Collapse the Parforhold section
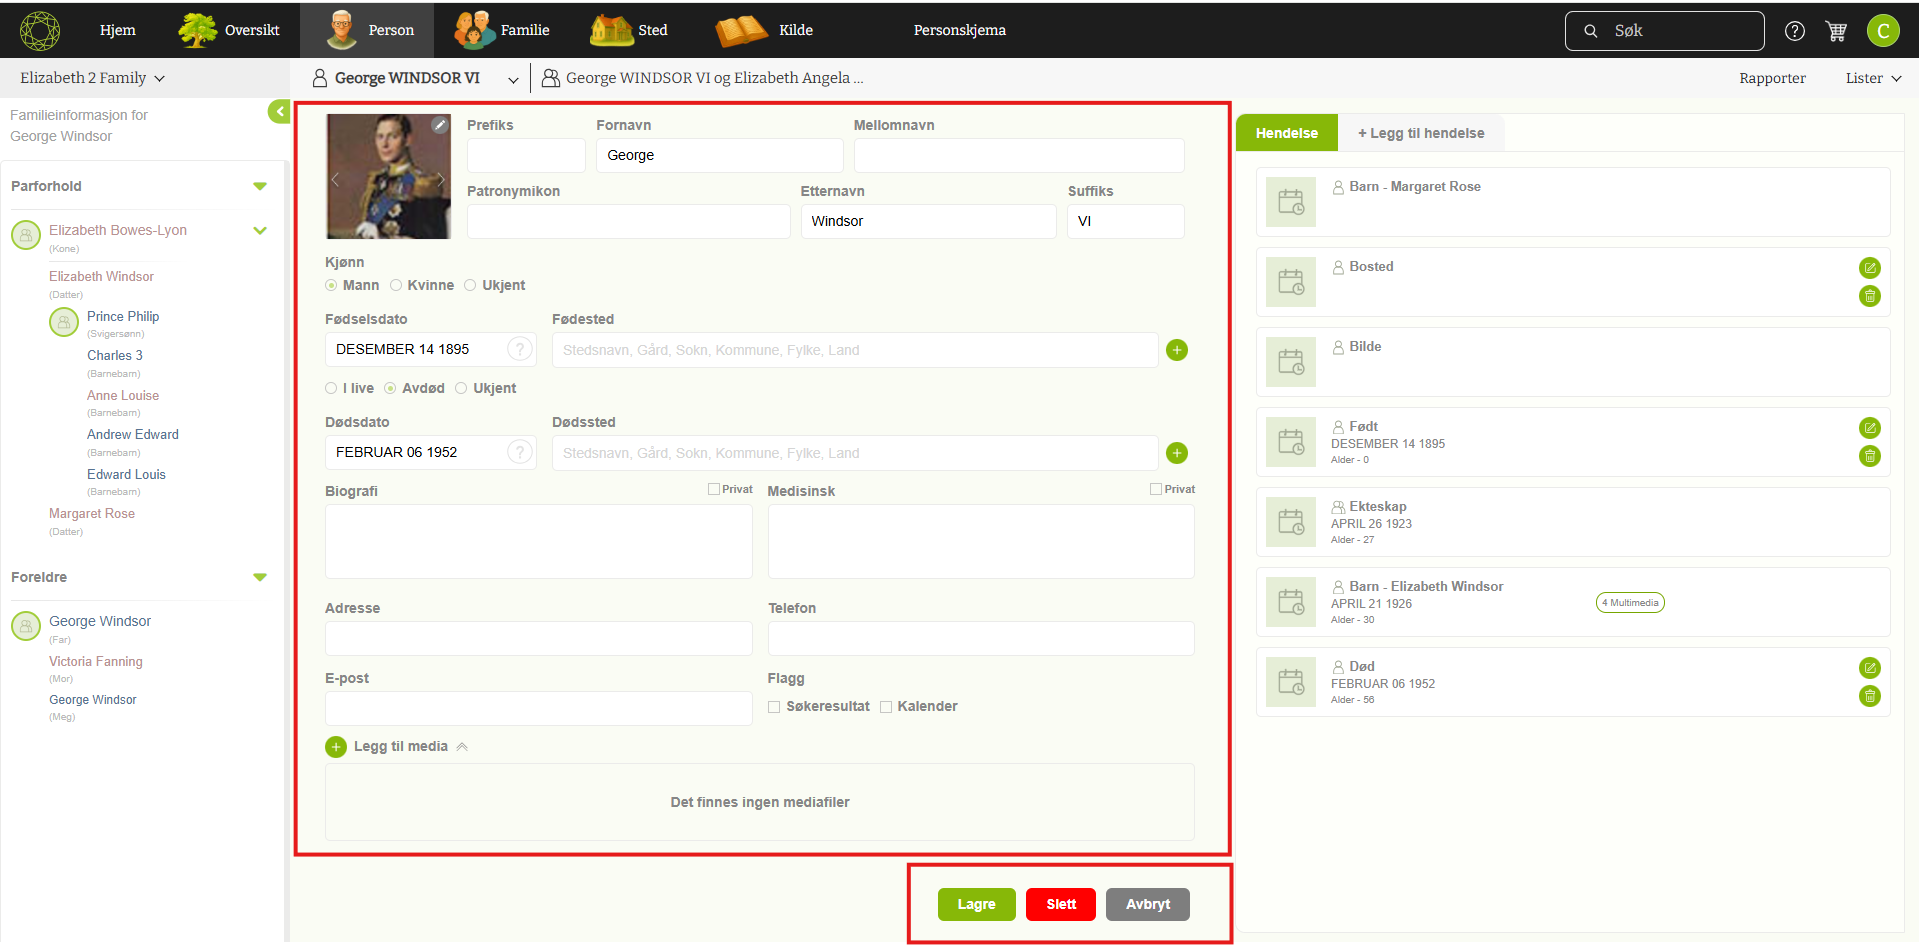 point(260,186)
